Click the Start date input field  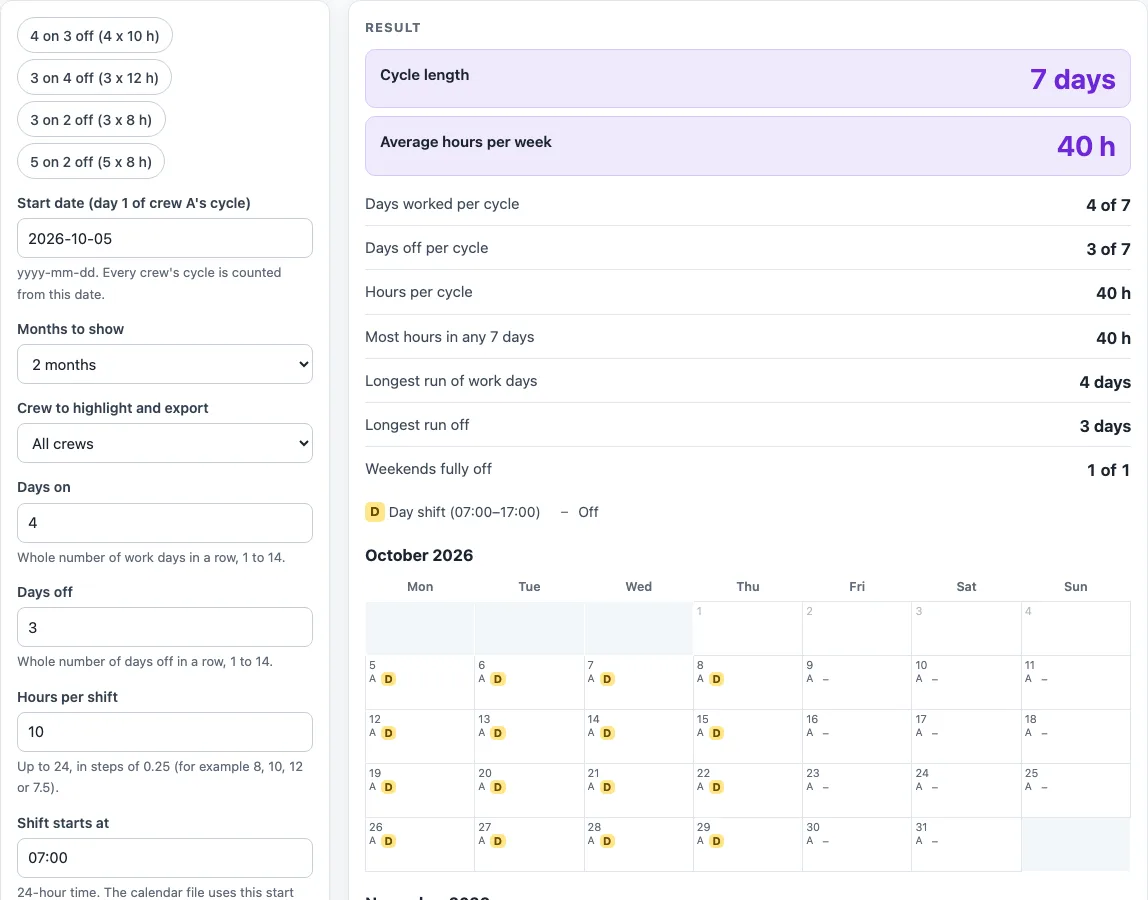point(165,238)
